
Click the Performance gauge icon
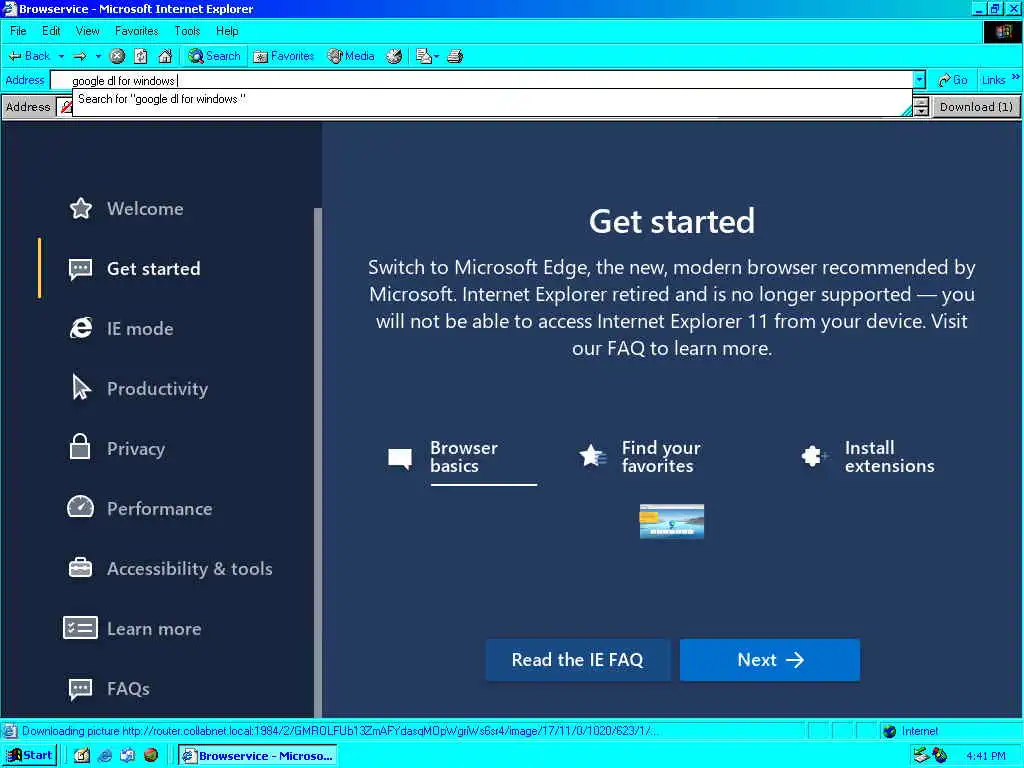80,507
